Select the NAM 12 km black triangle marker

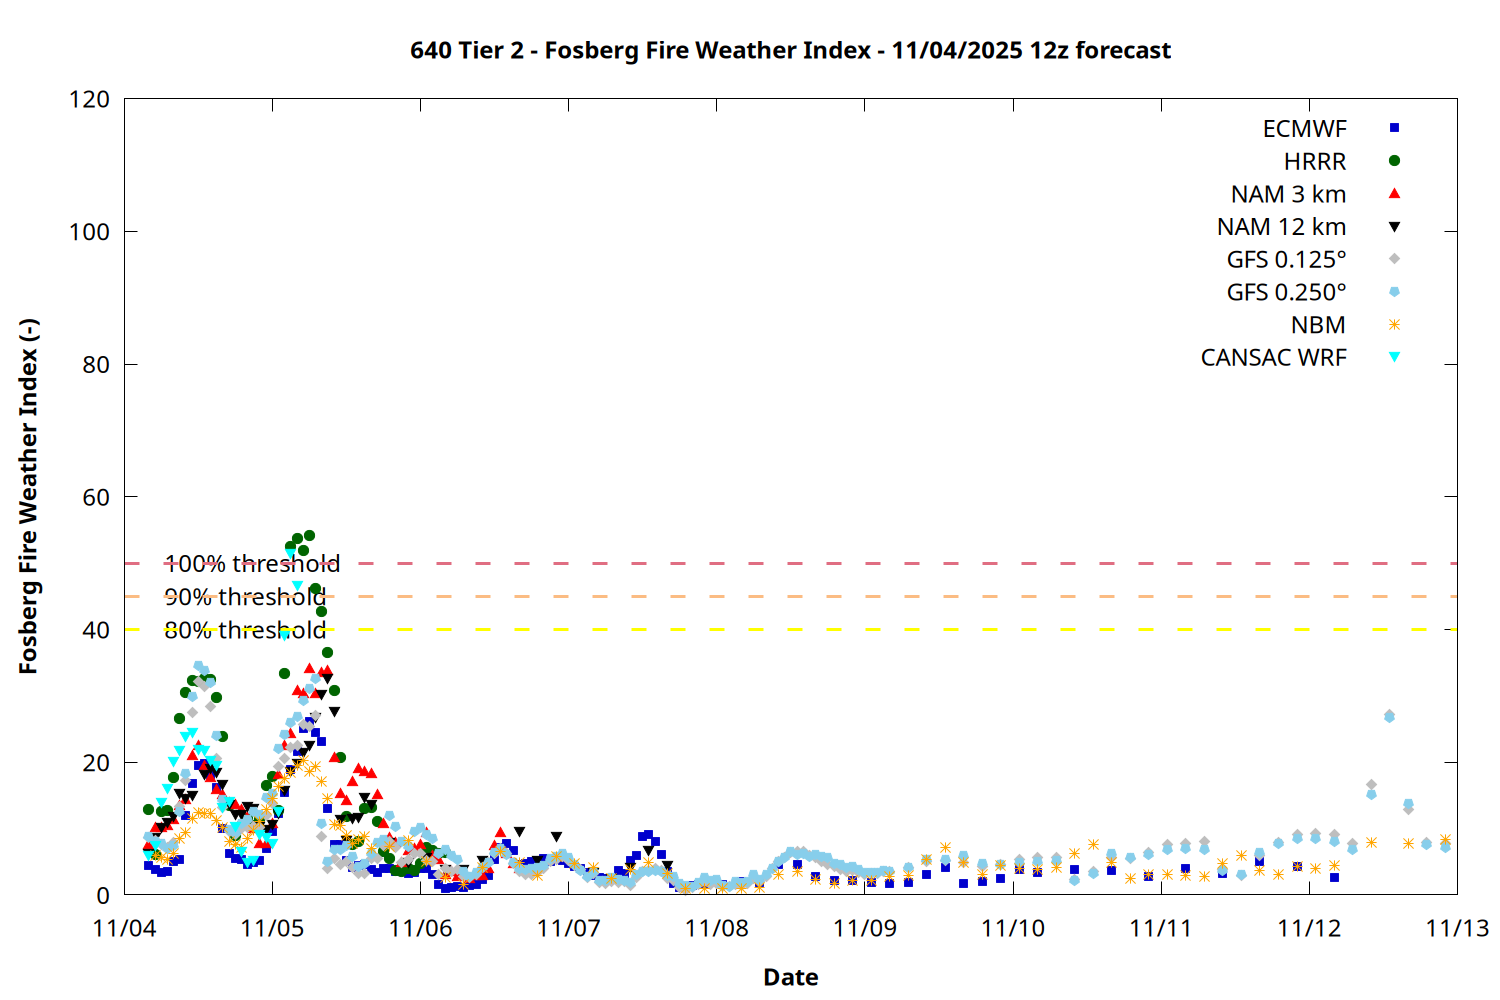(x=1394, y=227)
